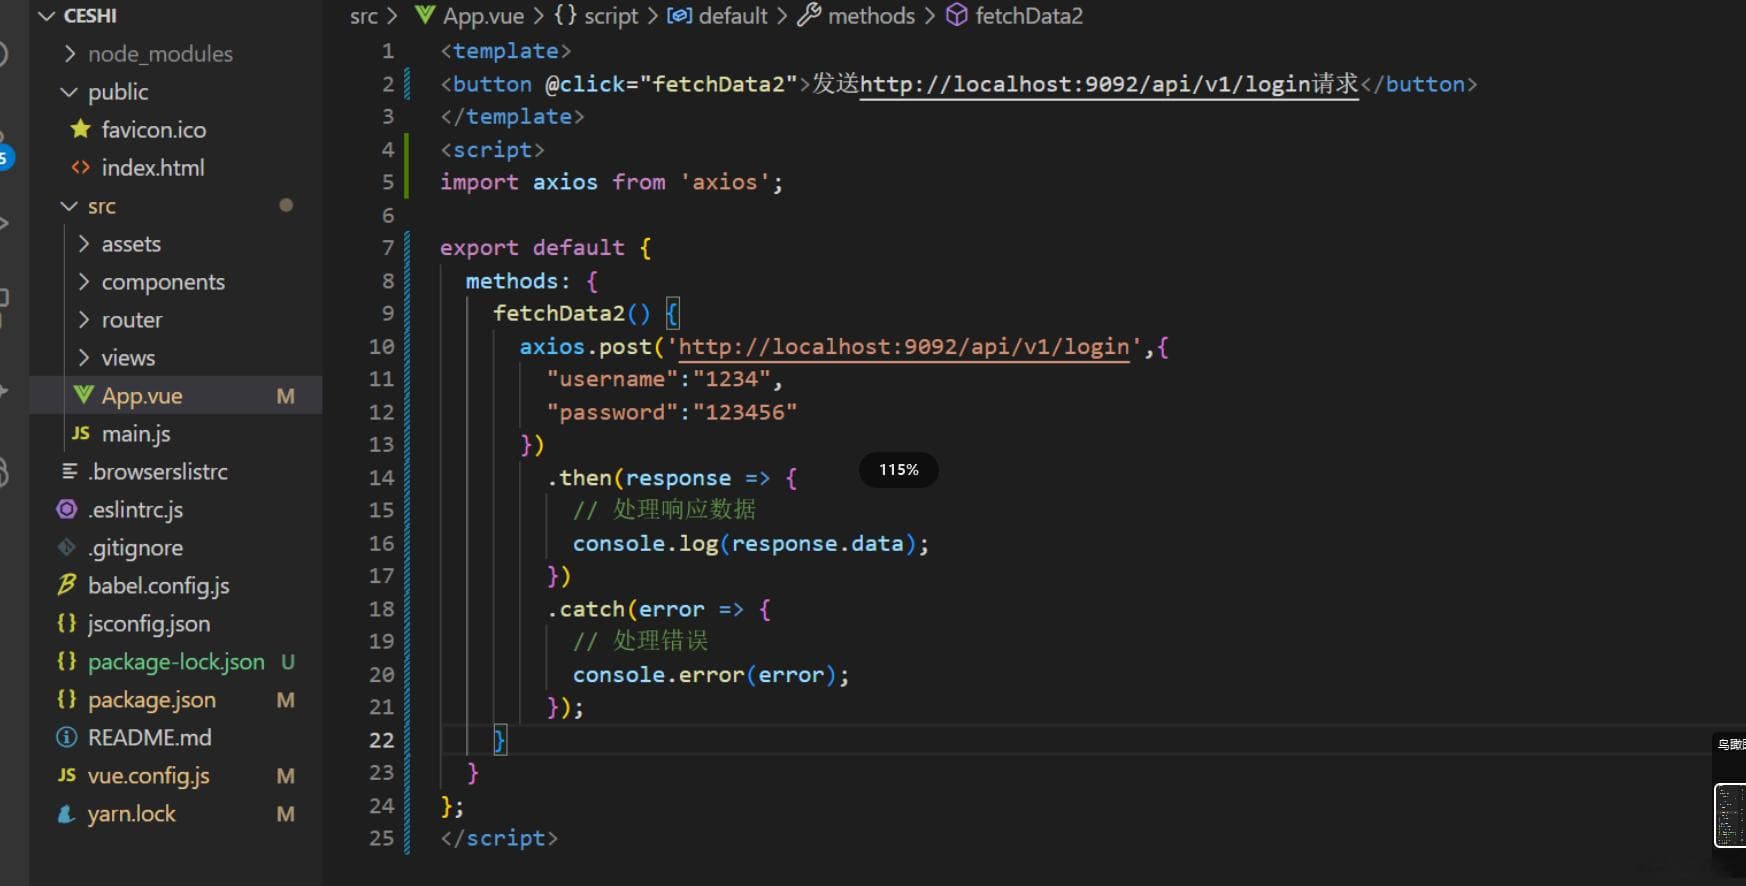Expand the components folder chevron
This screenshot has height=886, width=1746.
coord(84,282)
